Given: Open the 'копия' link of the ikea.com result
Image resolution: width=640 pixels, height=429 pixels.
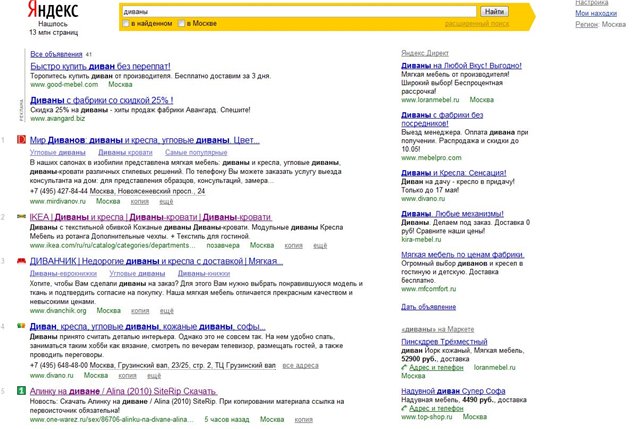Looking at the screenshot, I should (x=293, y=246).
